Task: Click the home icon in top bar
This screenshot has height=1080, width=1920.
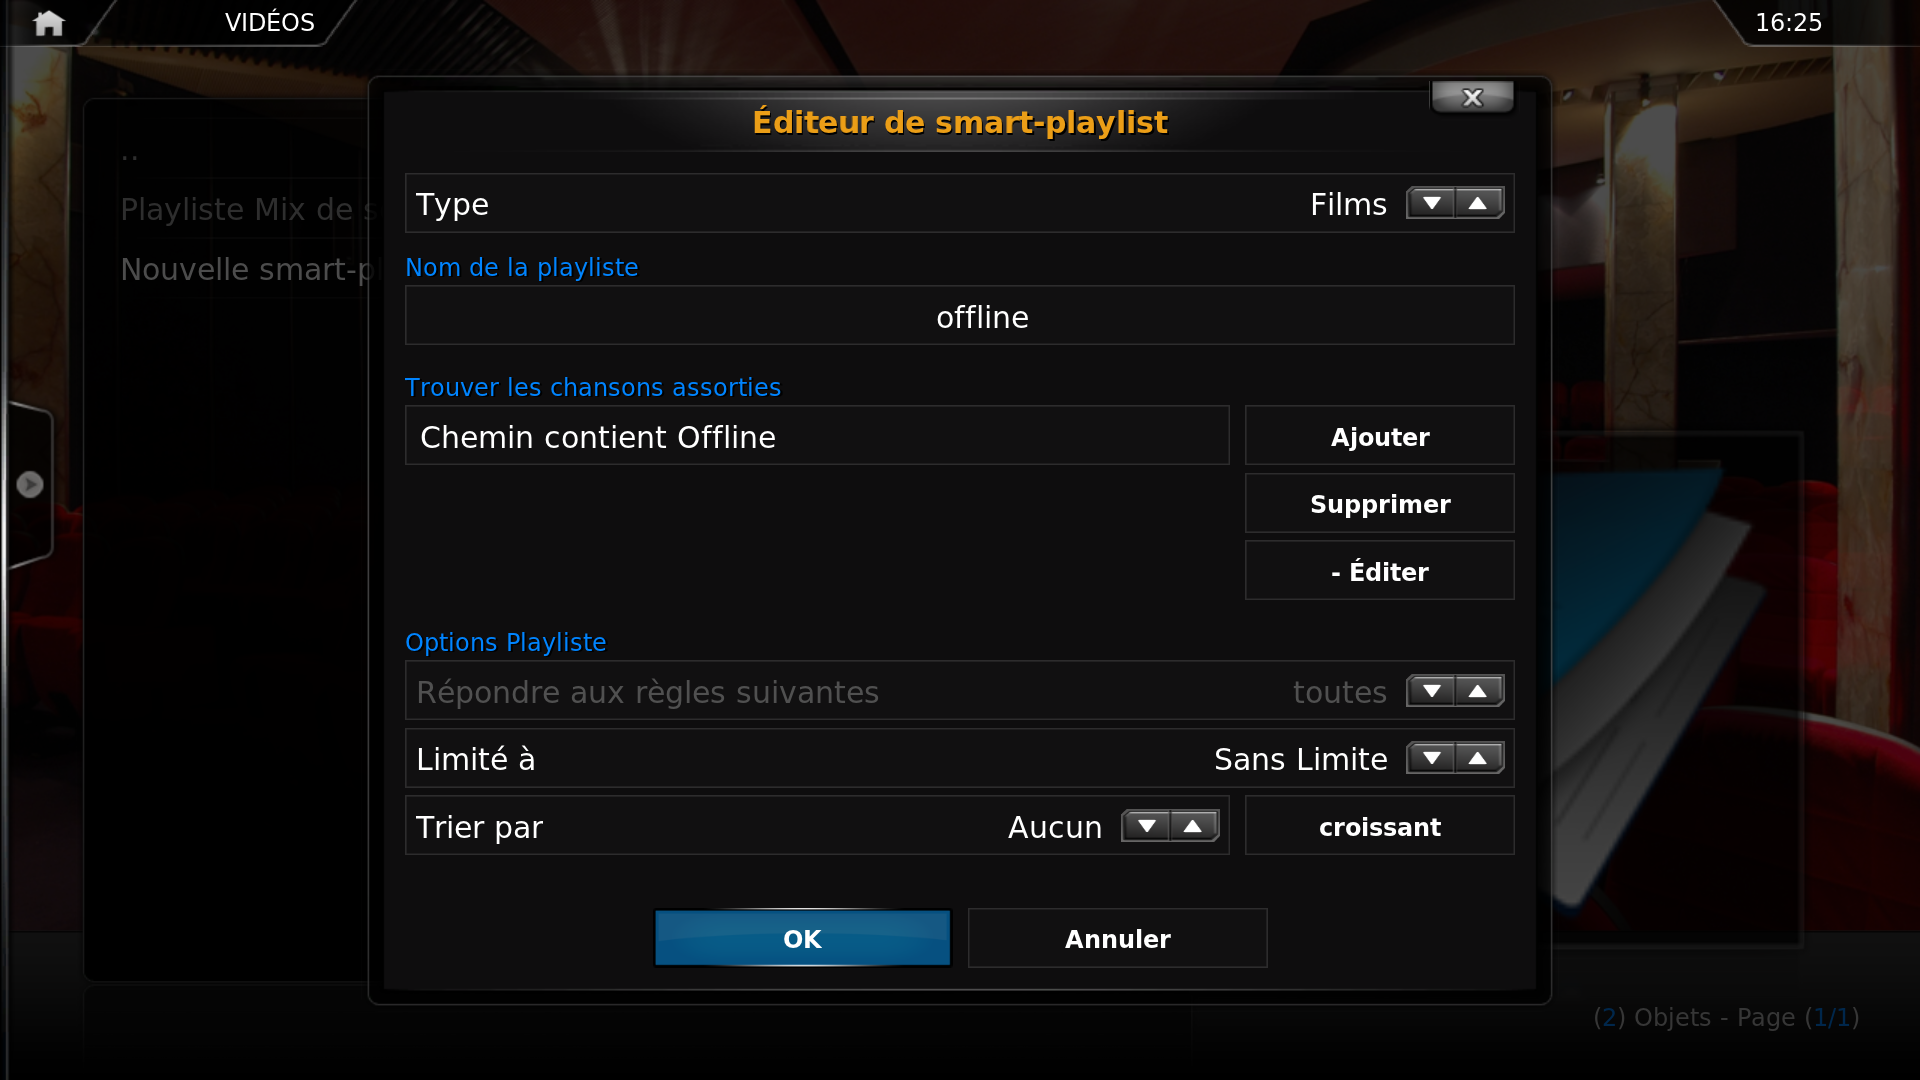Action: tap(48, 23)
